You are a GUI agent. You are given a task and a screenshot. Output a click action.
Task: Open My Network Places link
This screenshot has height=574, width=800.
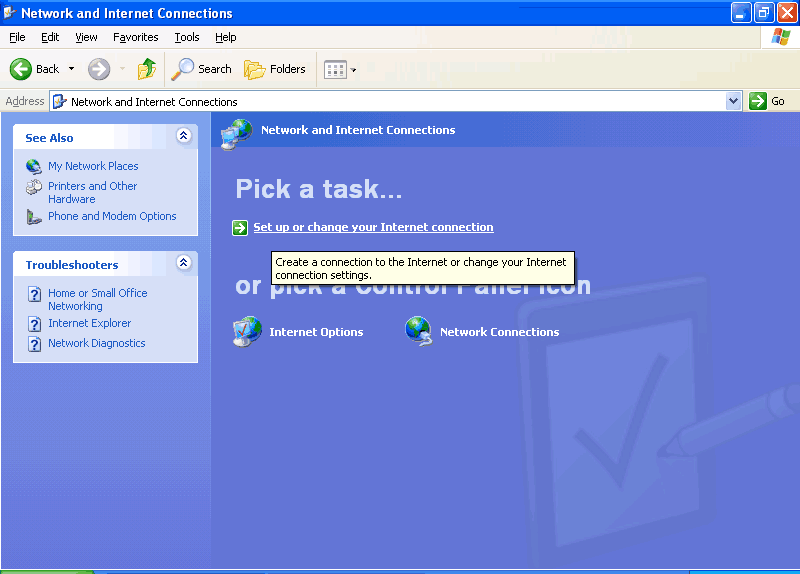[x=93, y=166]
